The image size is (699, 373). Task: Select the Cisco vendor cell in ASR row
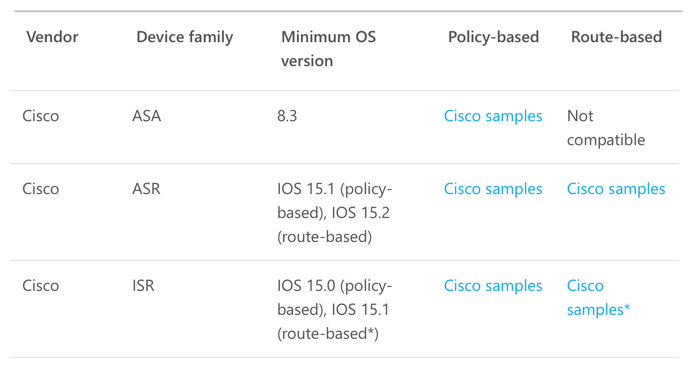[41, 189]
